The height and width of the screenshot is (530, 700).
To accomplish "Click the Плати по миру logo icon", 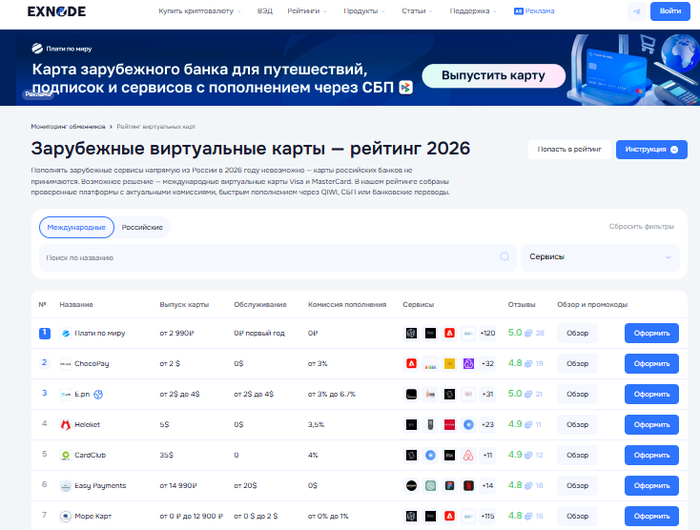I will tap(66, 333).
